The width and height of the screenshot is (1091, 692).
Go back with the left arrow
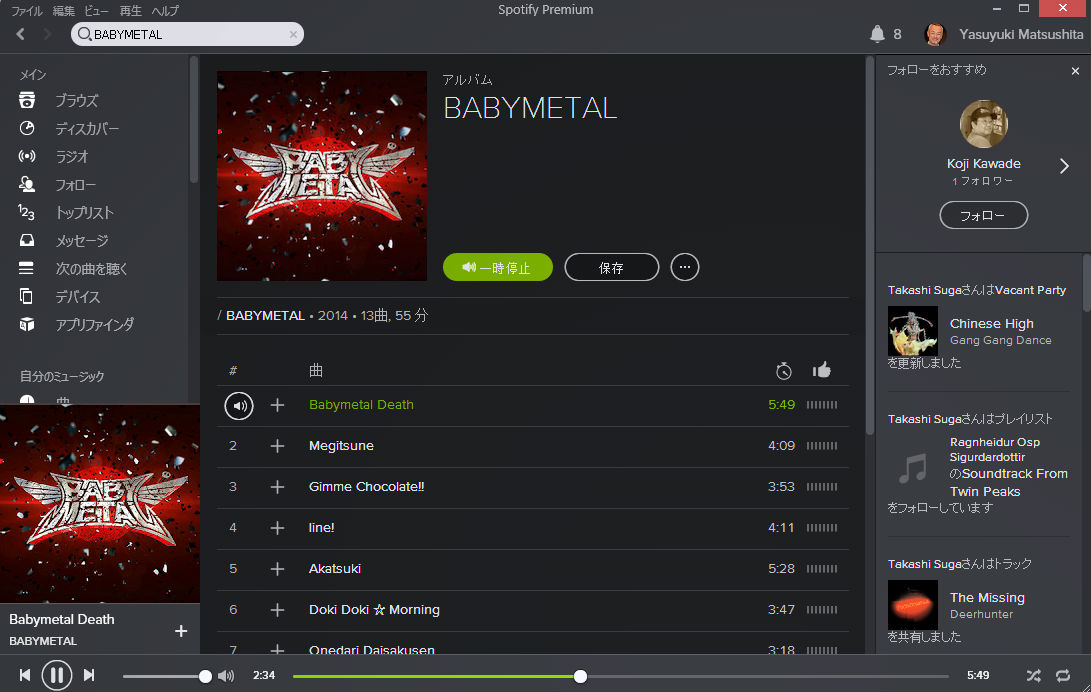pyautogui.click(x=21, y=34)
